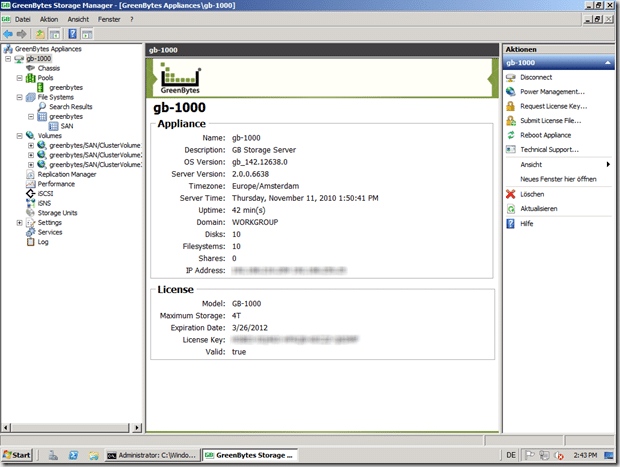Collapse the File Systems tree node
620x467 pixels.
point(19,97)
